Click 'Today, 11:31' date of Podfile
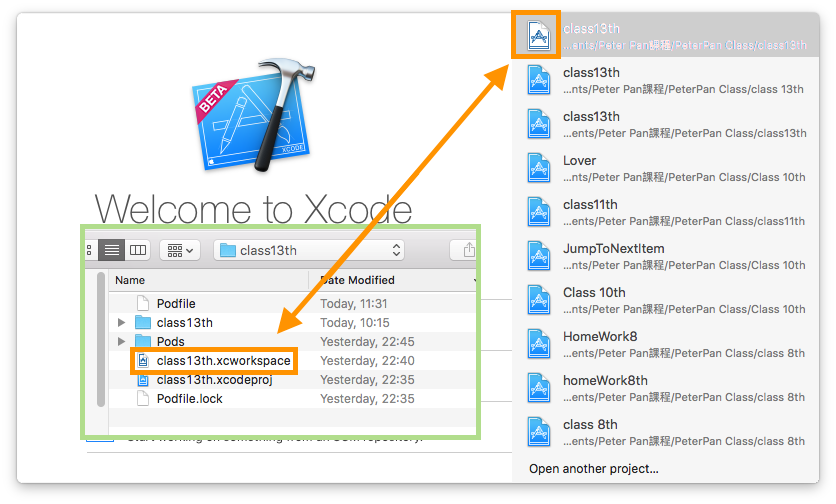 pyautogui.click(x=353, y=303)
